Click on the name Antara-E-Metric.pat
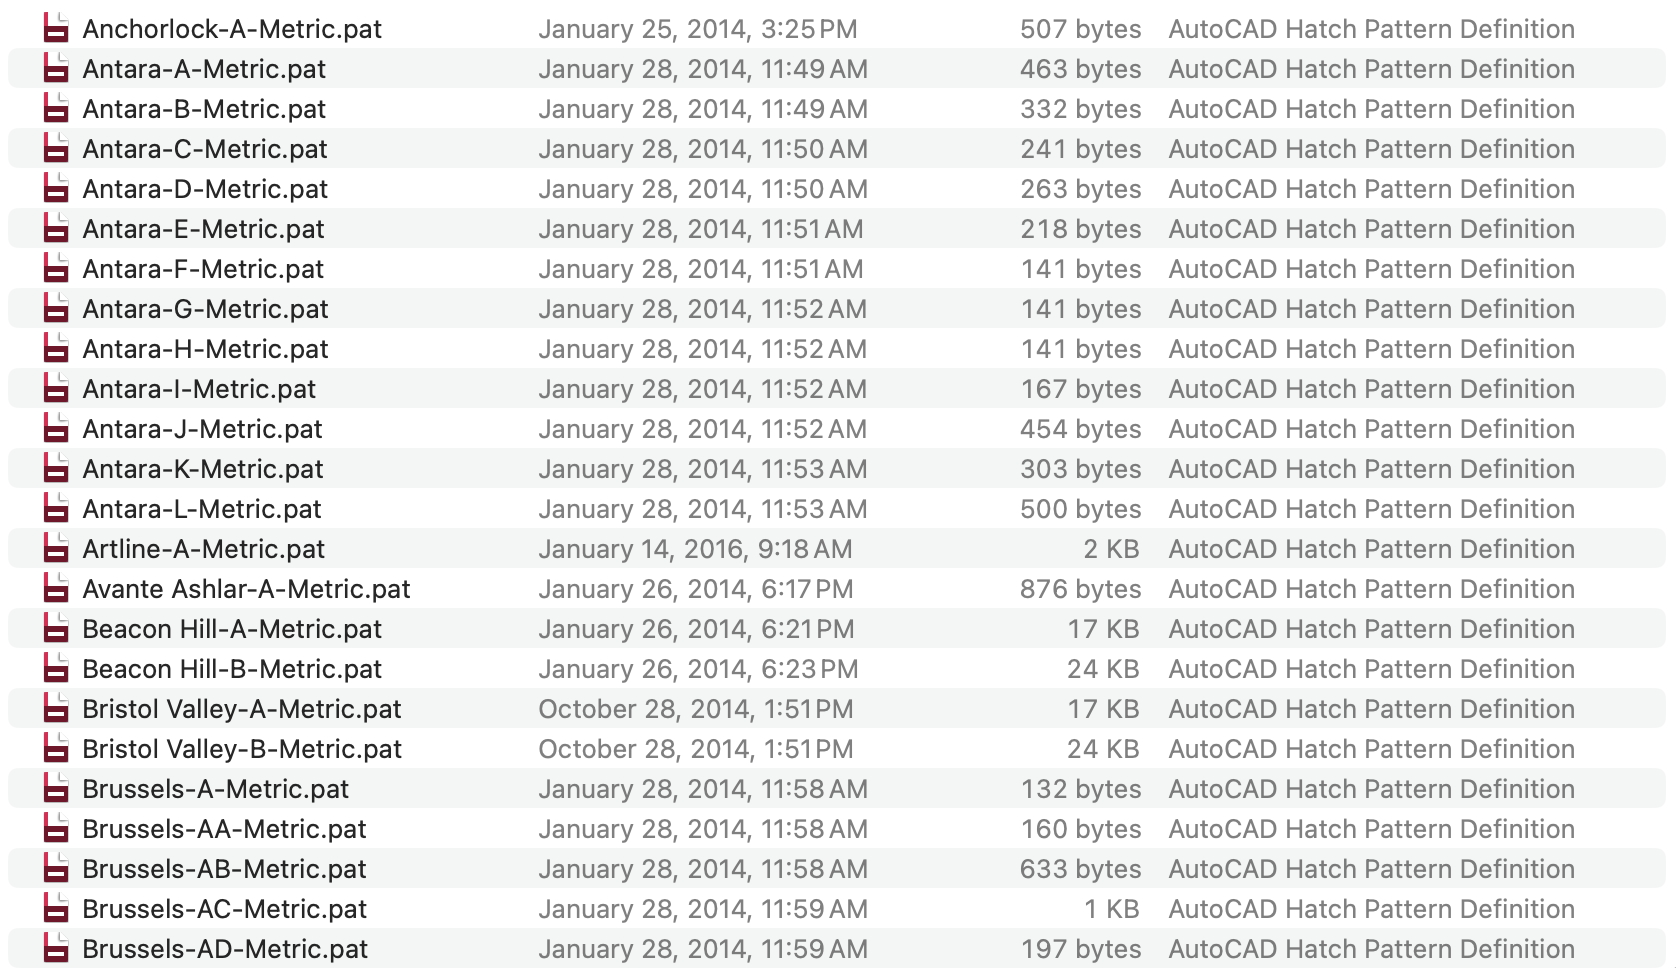 click(203, 229)
